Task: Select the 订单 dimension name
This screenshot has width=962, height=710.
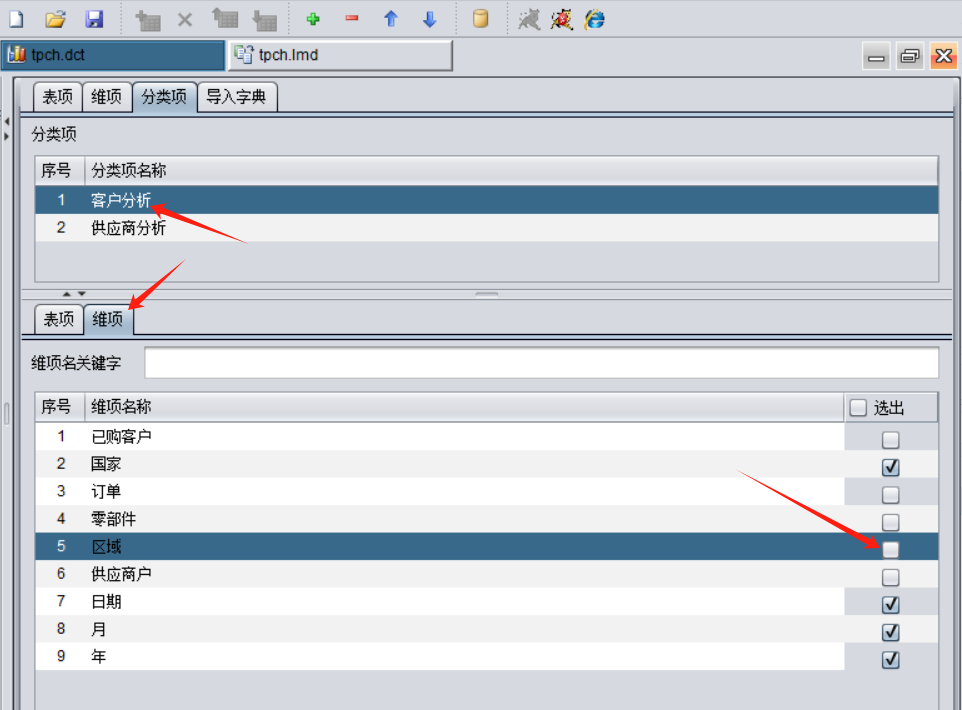Action: click(x=106, y=492)
